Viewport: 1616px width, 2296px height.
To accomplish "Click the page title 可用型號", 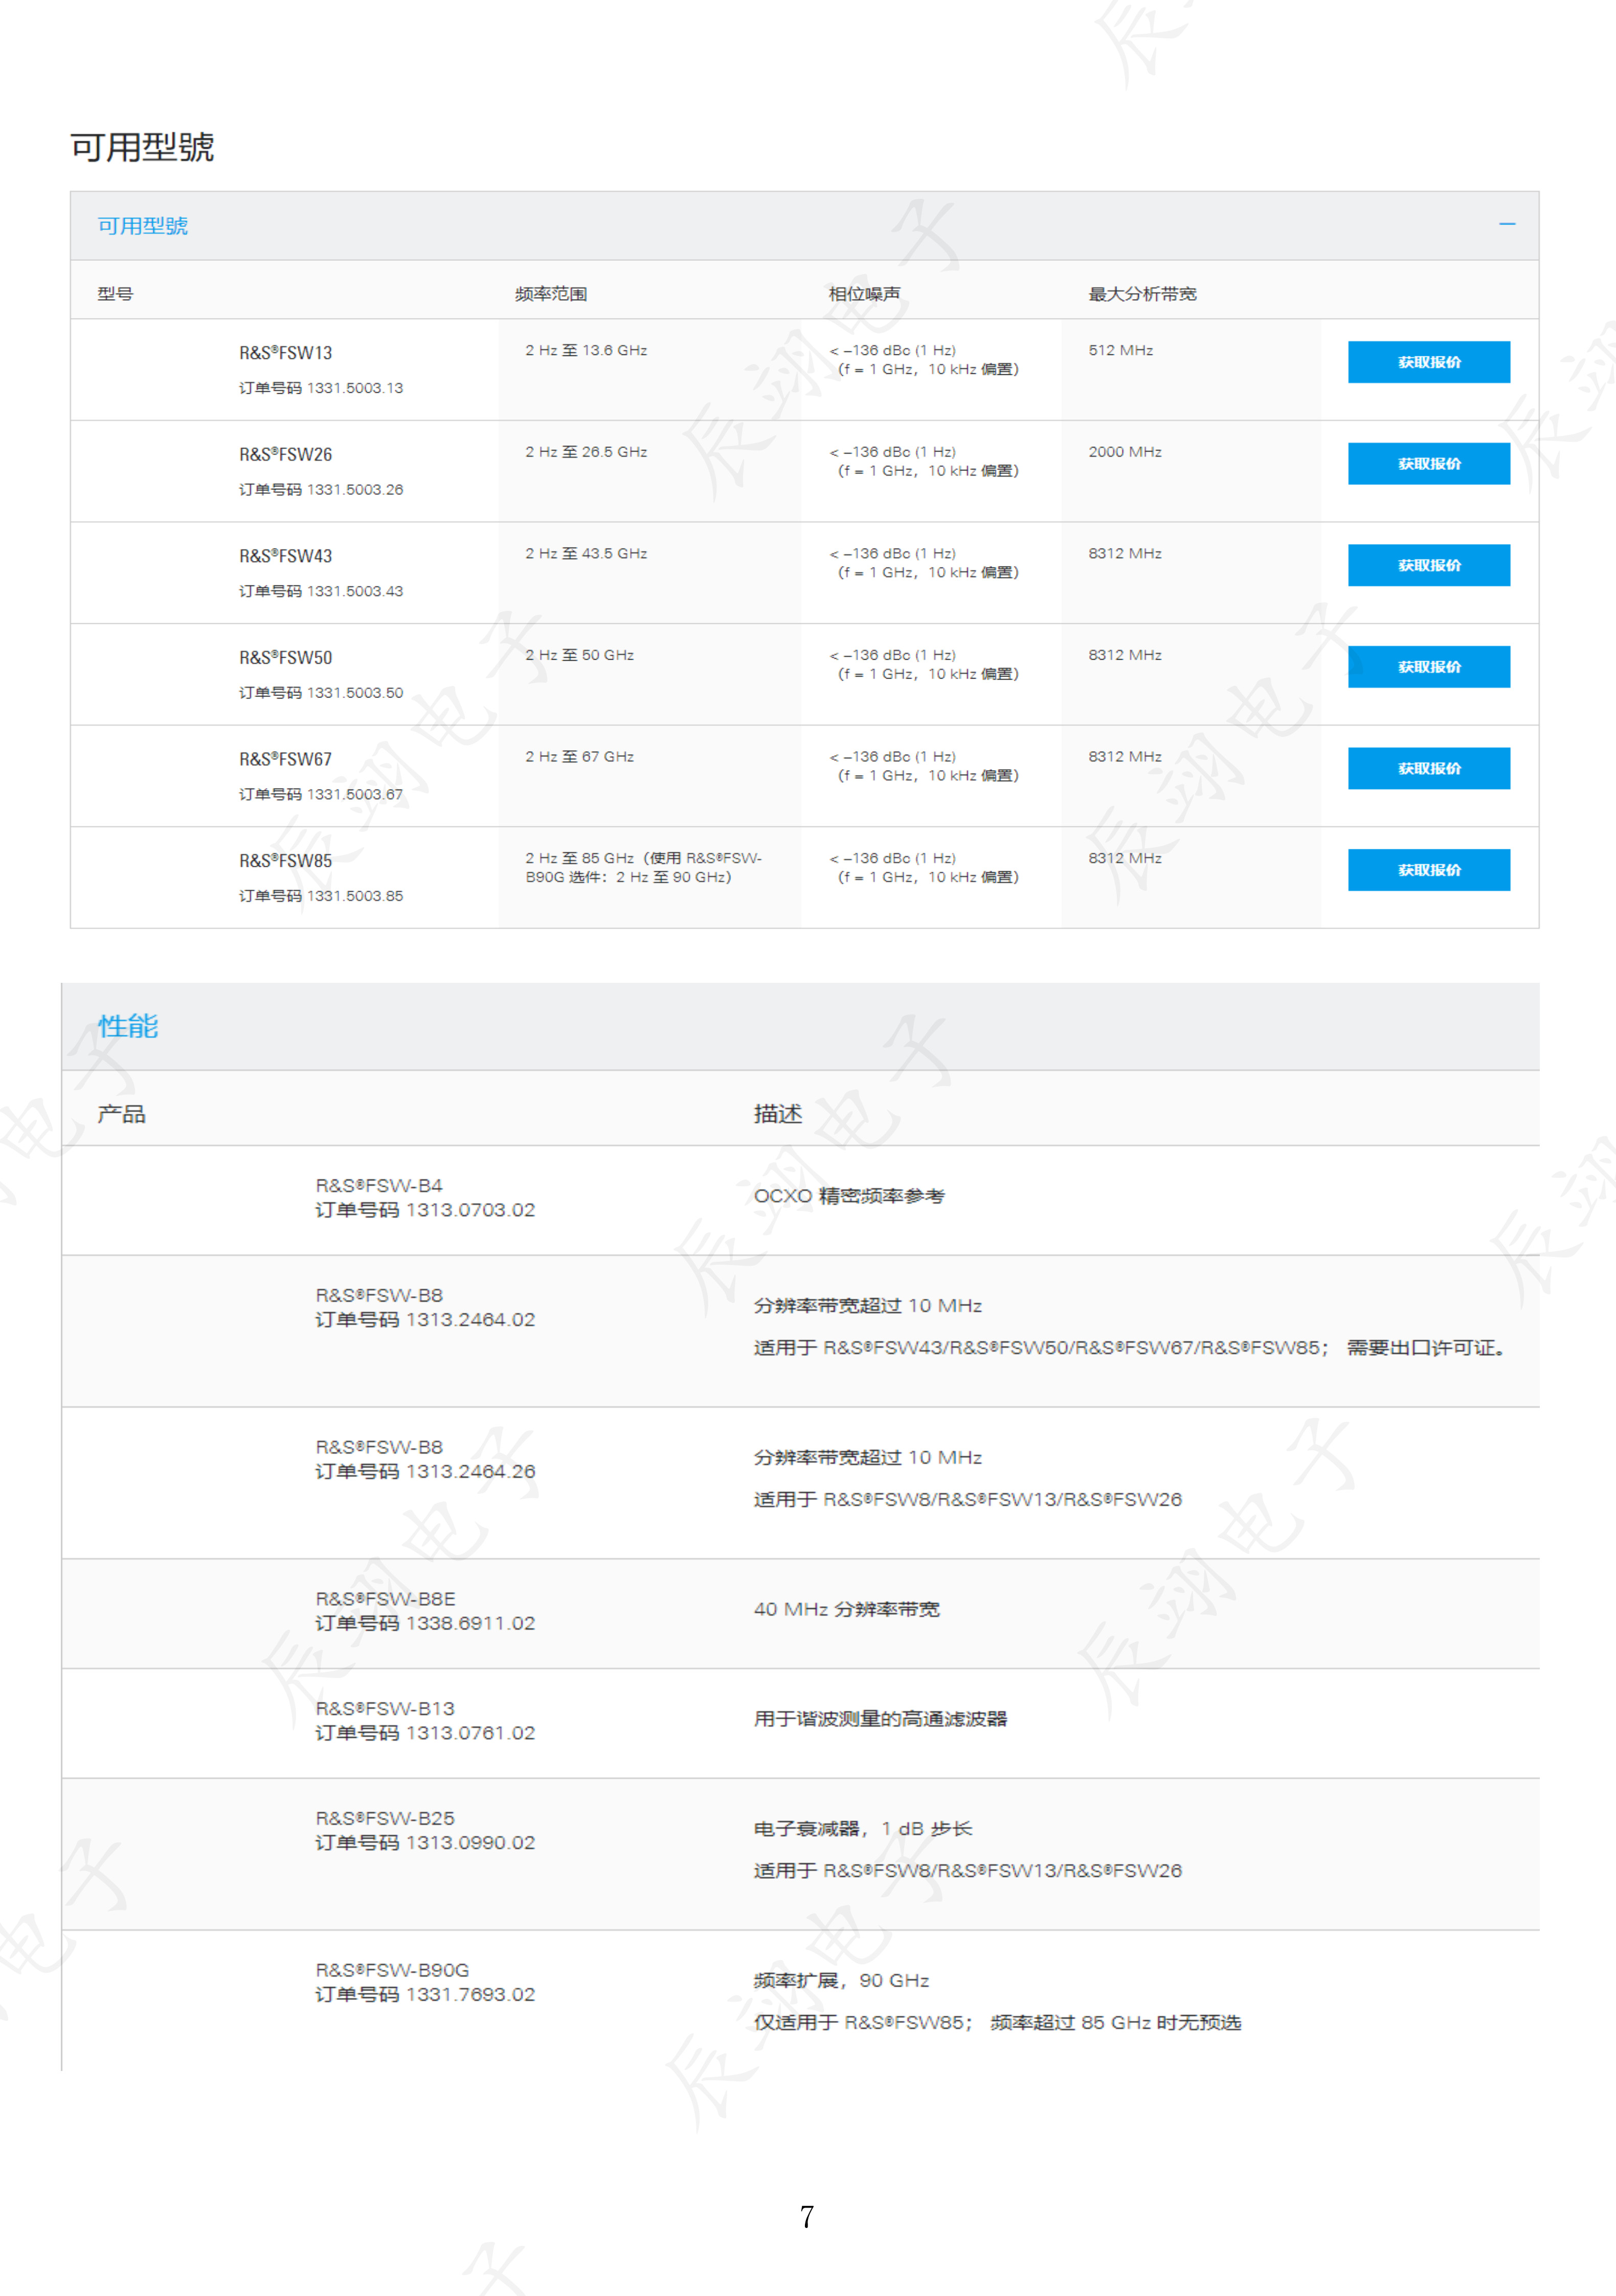I will (142, 147).
